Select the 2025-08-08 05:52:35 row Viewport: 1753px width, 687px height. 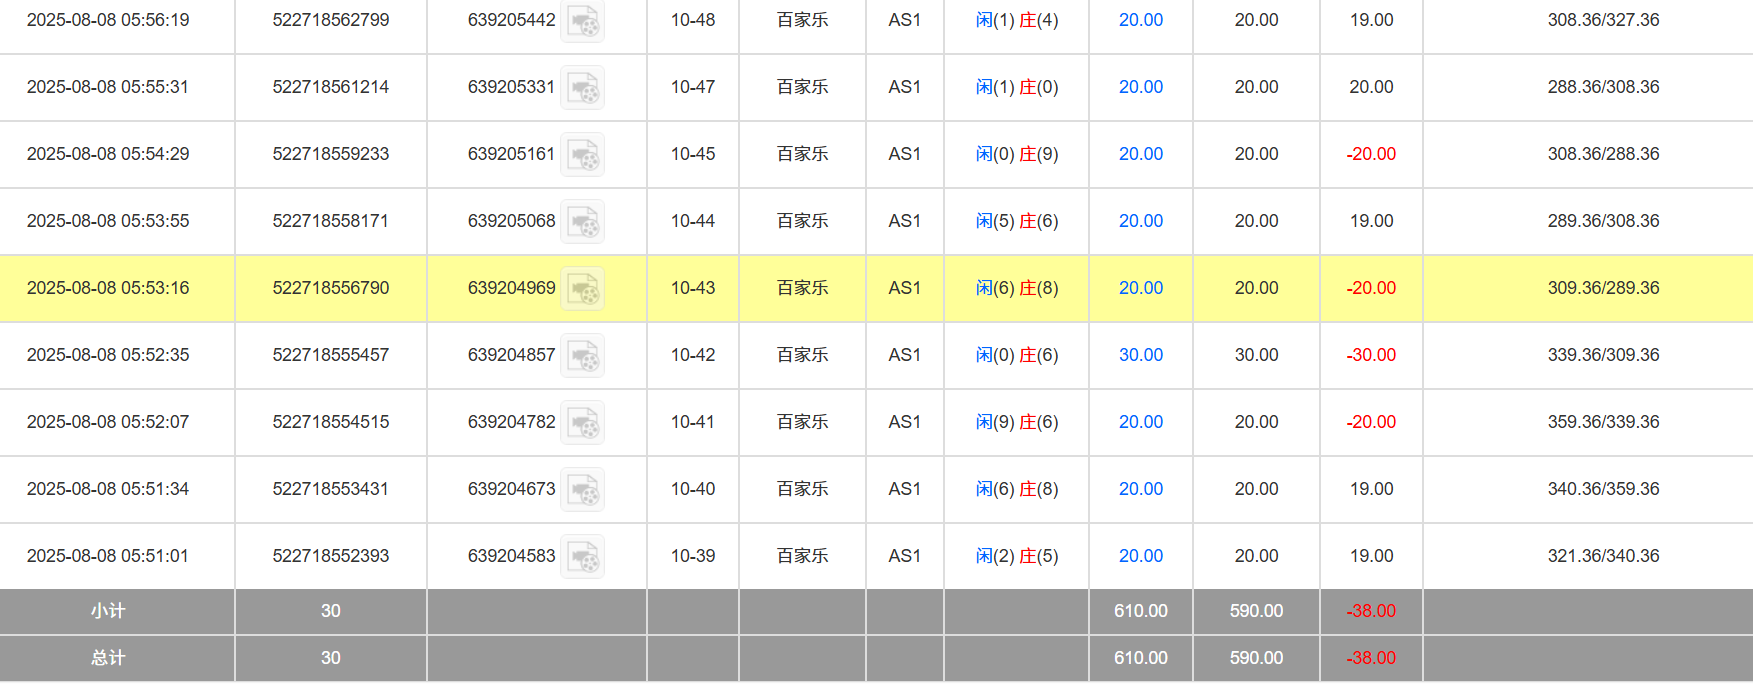(108, 355)
